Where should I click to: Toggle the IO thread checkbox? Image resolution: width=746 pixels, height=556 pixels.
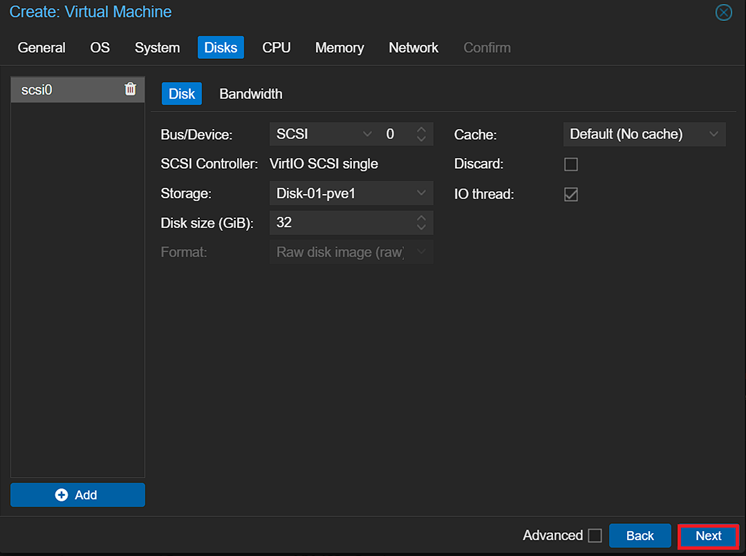(571, 194)
